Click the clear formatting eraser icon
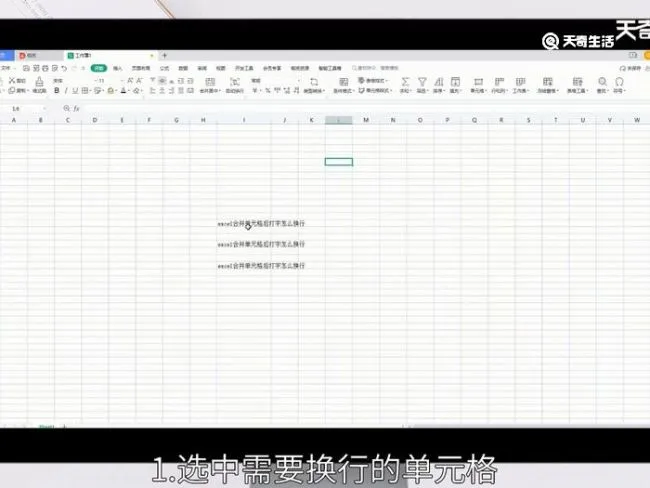This screenshot has width=650, height=488. point(136,90)
